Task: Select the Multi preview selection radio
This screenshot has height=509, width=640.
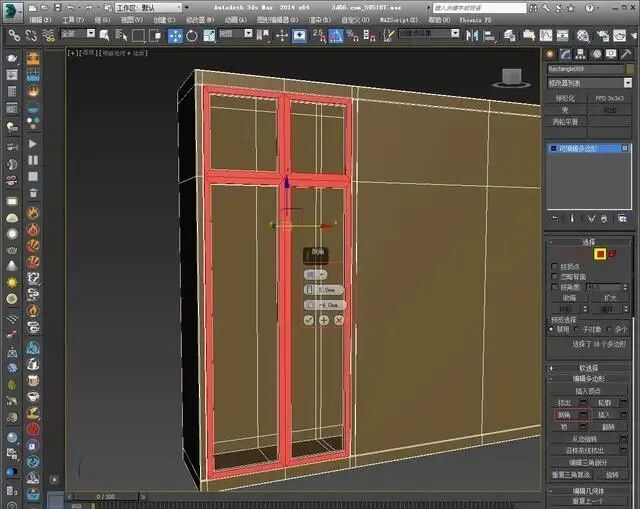Action: [x=609, y=329]
